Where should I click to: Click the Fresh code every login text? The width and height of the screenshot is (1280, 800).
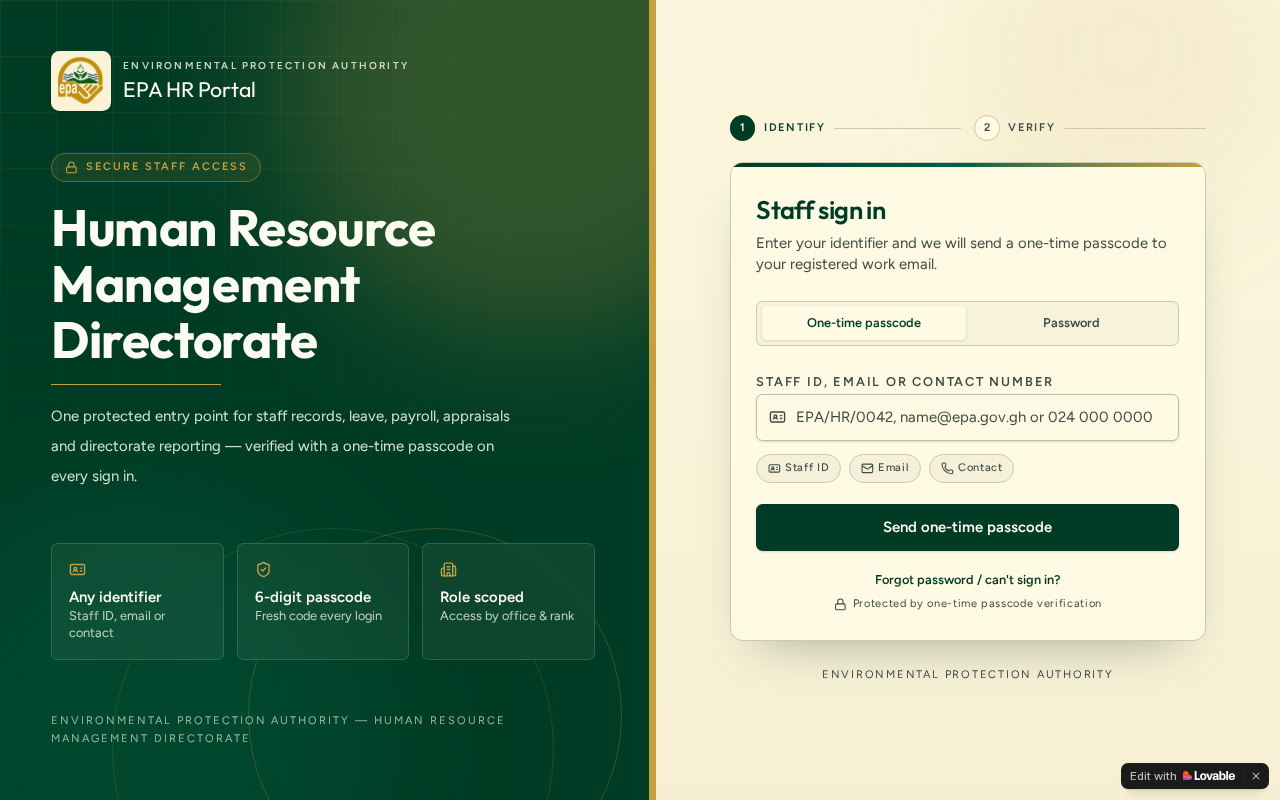[x=318, y=616]
